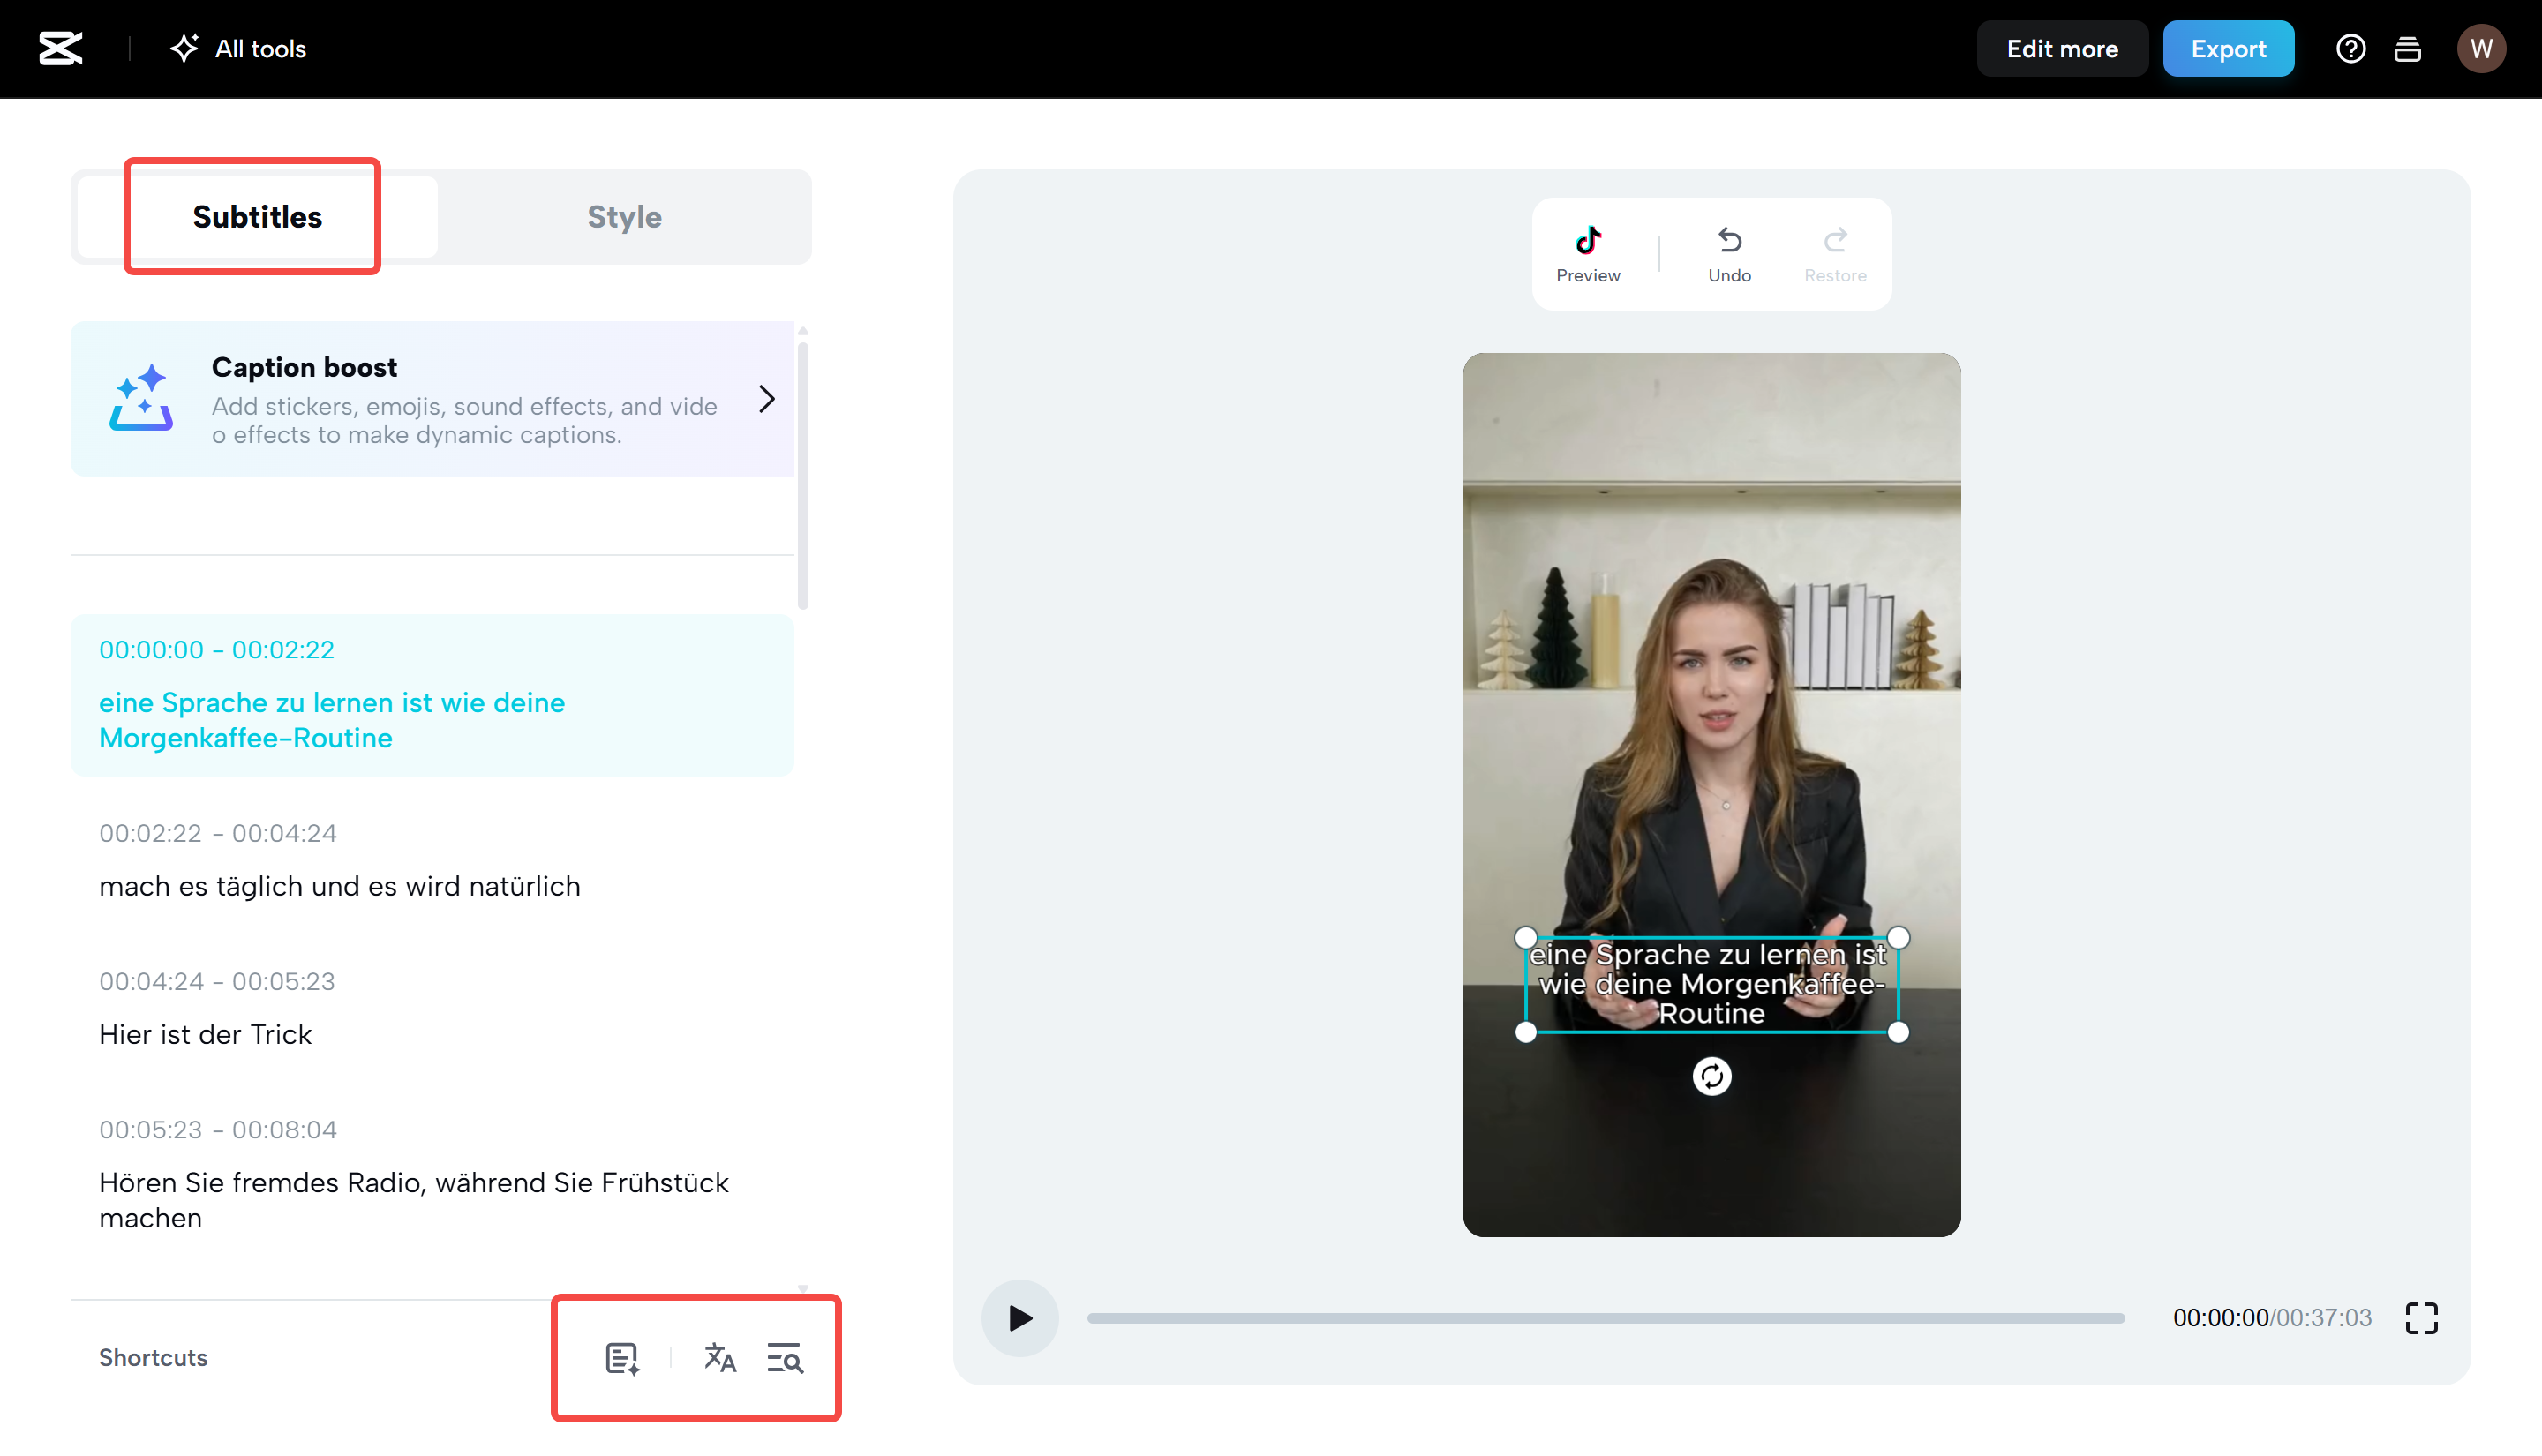Toggle fullscreen video preview
Image resolution: width=2542 pixels, height=1456 pixels.
[2423, 1318]
